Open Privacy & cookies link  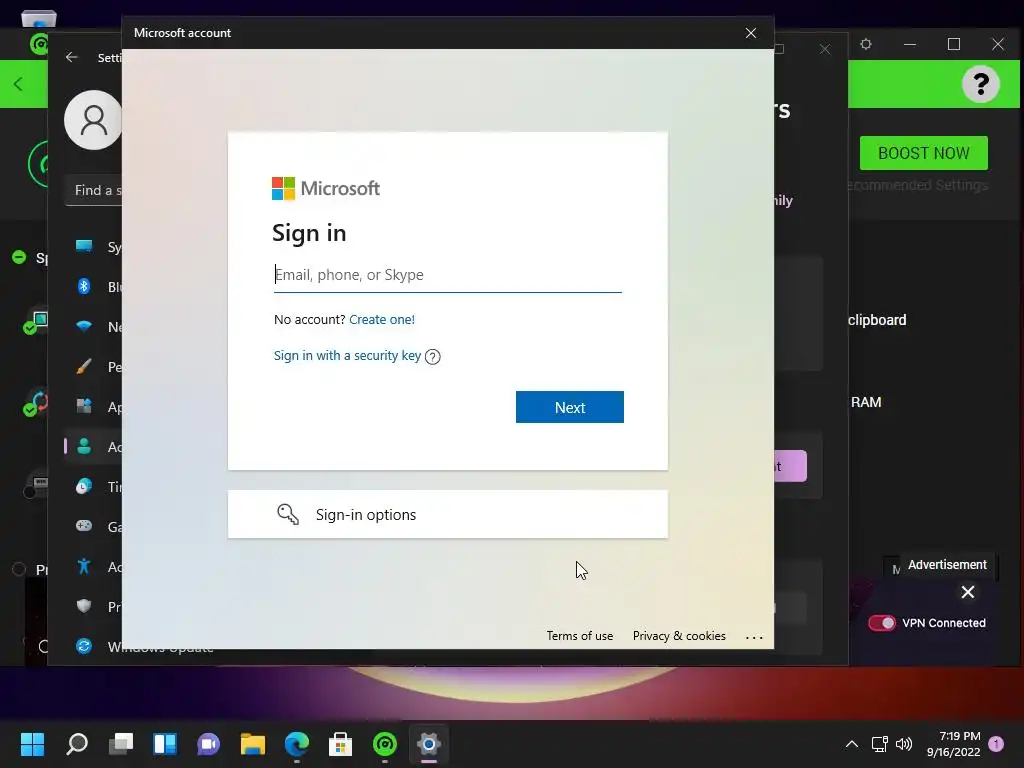pyautogui.click(x=679, y=635)
